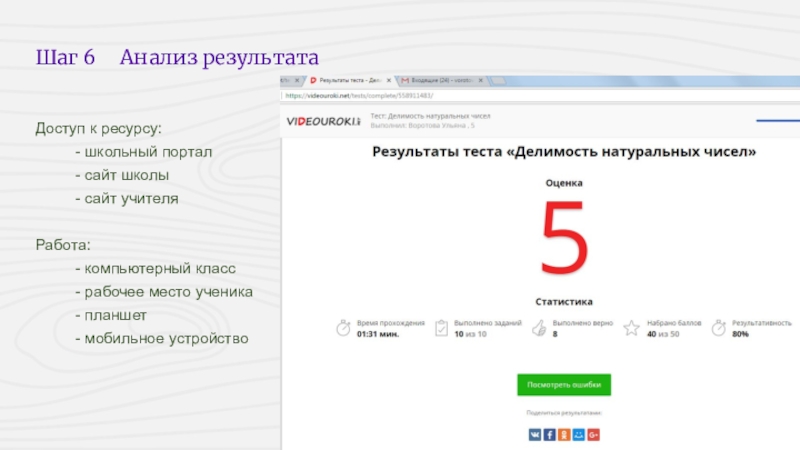Close the "Результаты теста" tab

pyautogui.click(x=389, y=81)
